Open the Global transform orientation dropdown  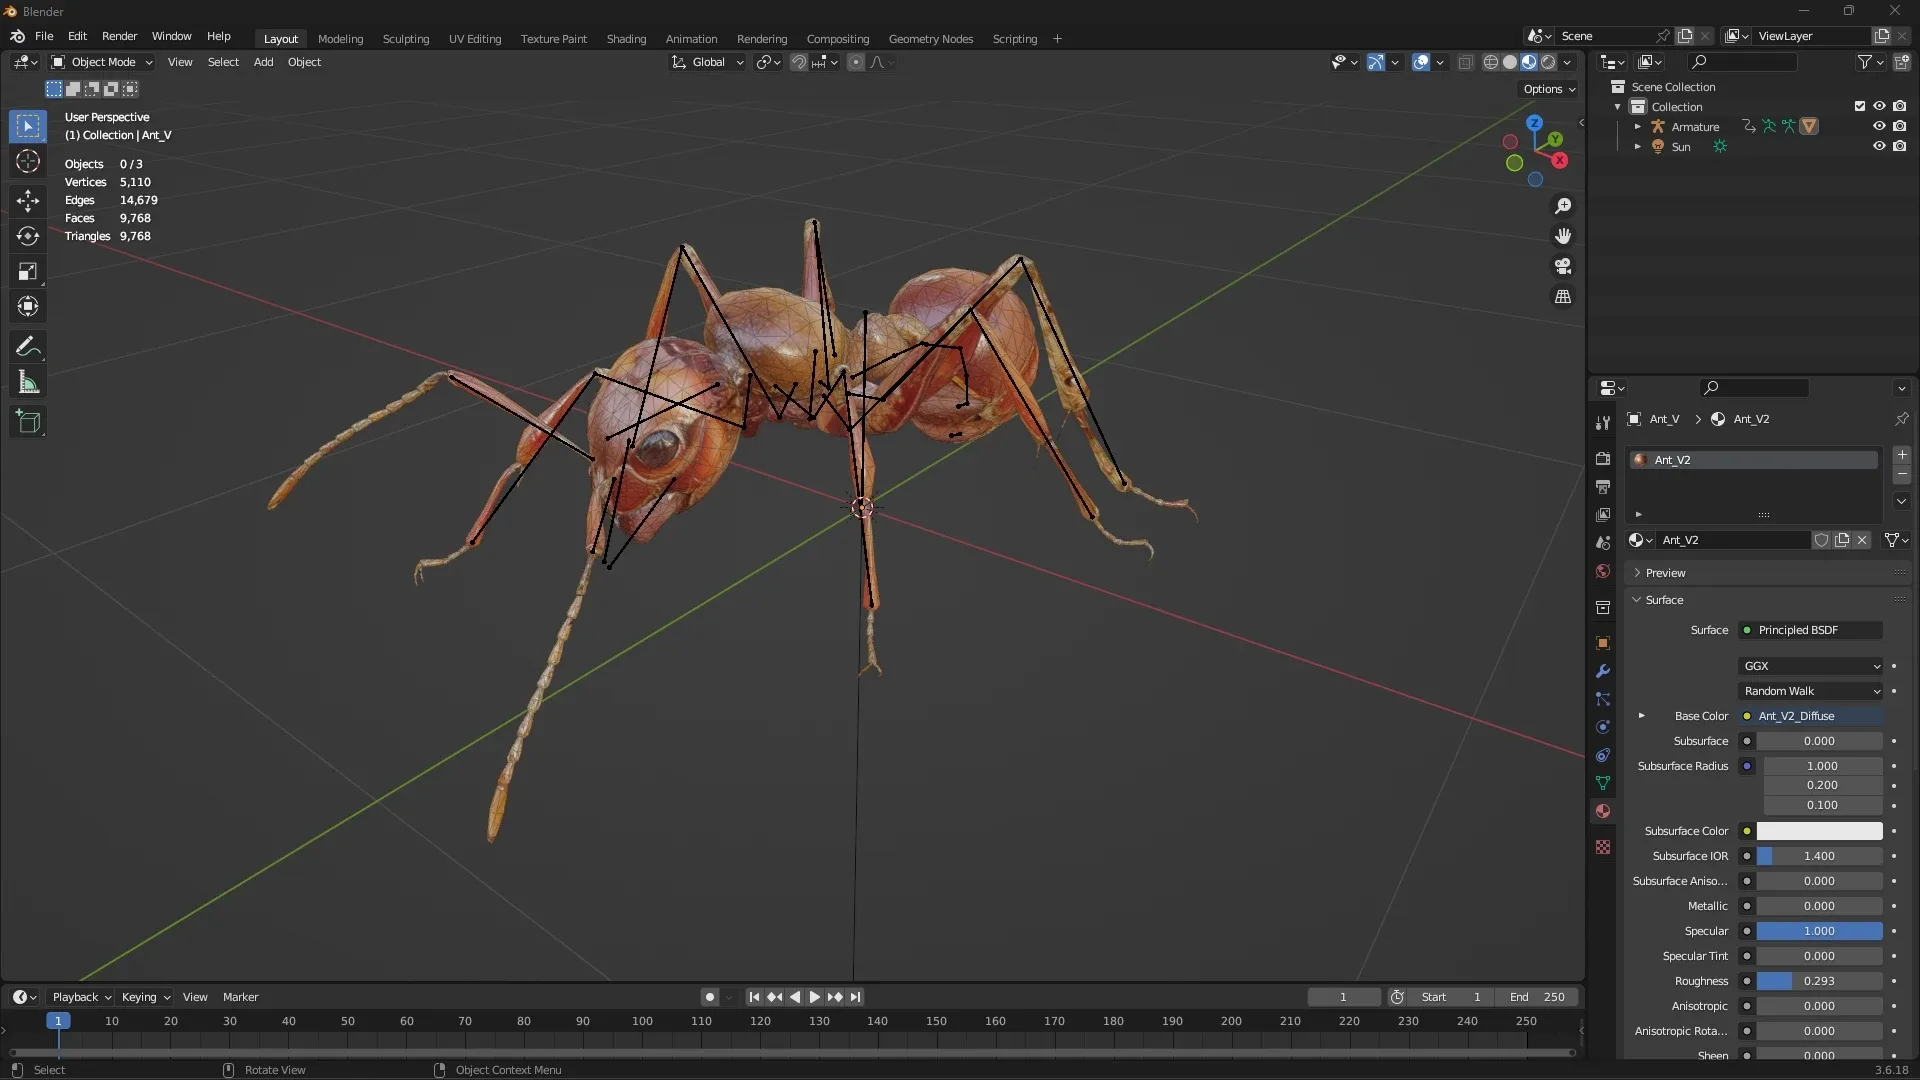[x=708, y=62]
